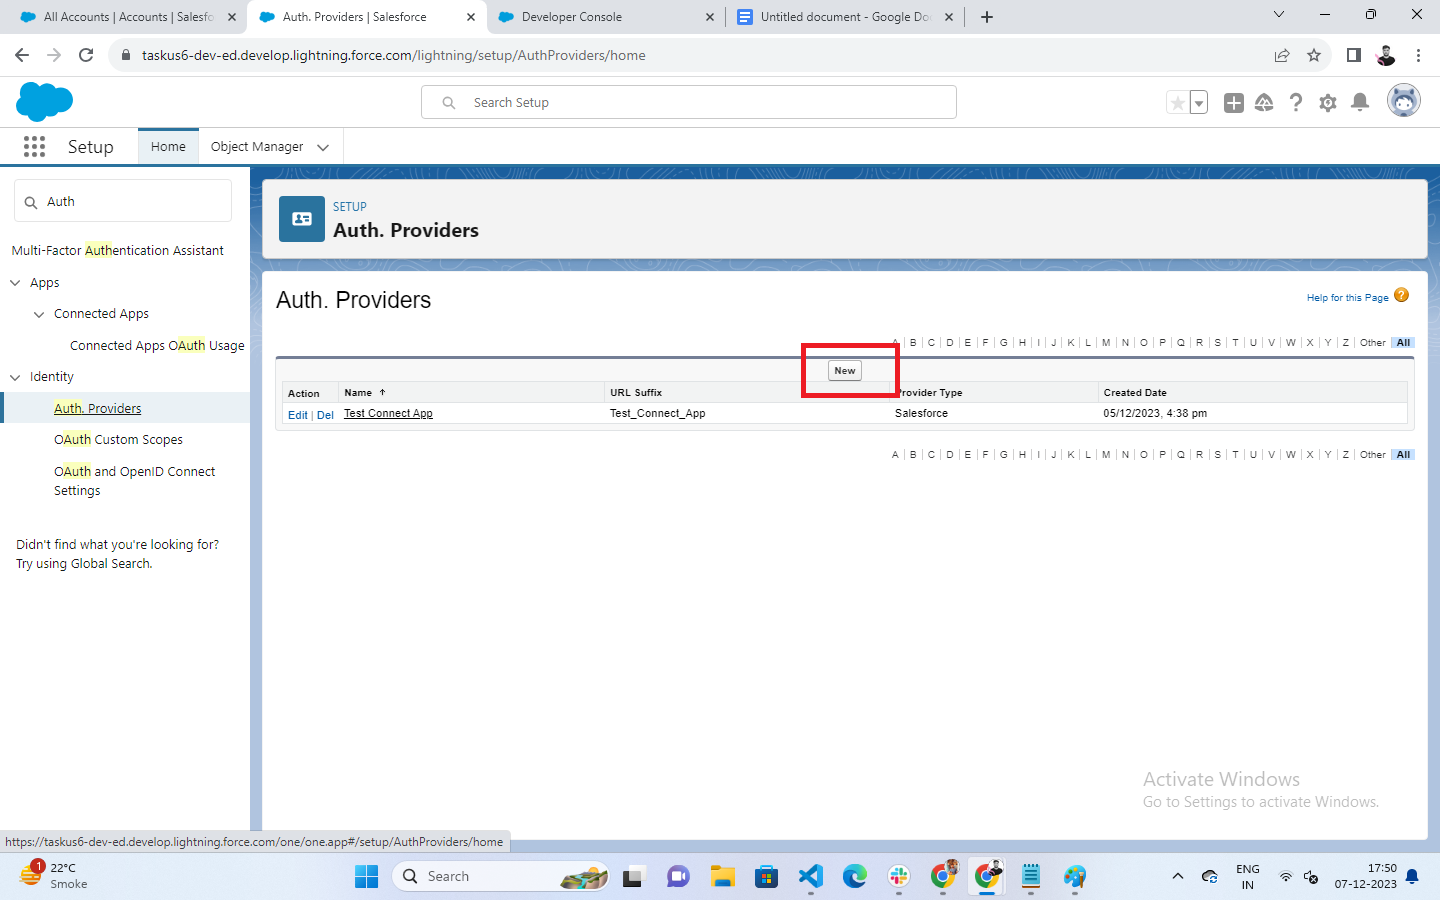
Task: Go back in browser
Action: pos(22,55)
